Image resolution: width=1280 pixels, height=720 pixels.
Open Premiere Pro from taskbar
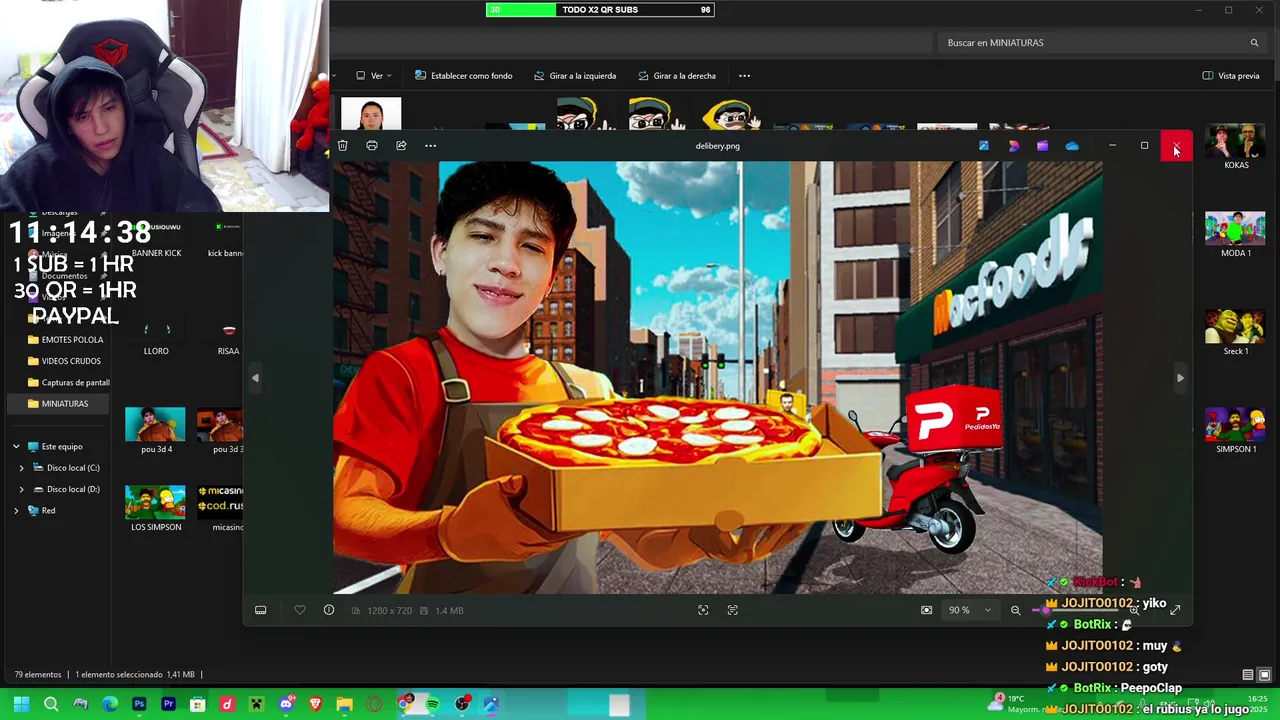pyautogui.click(x=168, y=704)
